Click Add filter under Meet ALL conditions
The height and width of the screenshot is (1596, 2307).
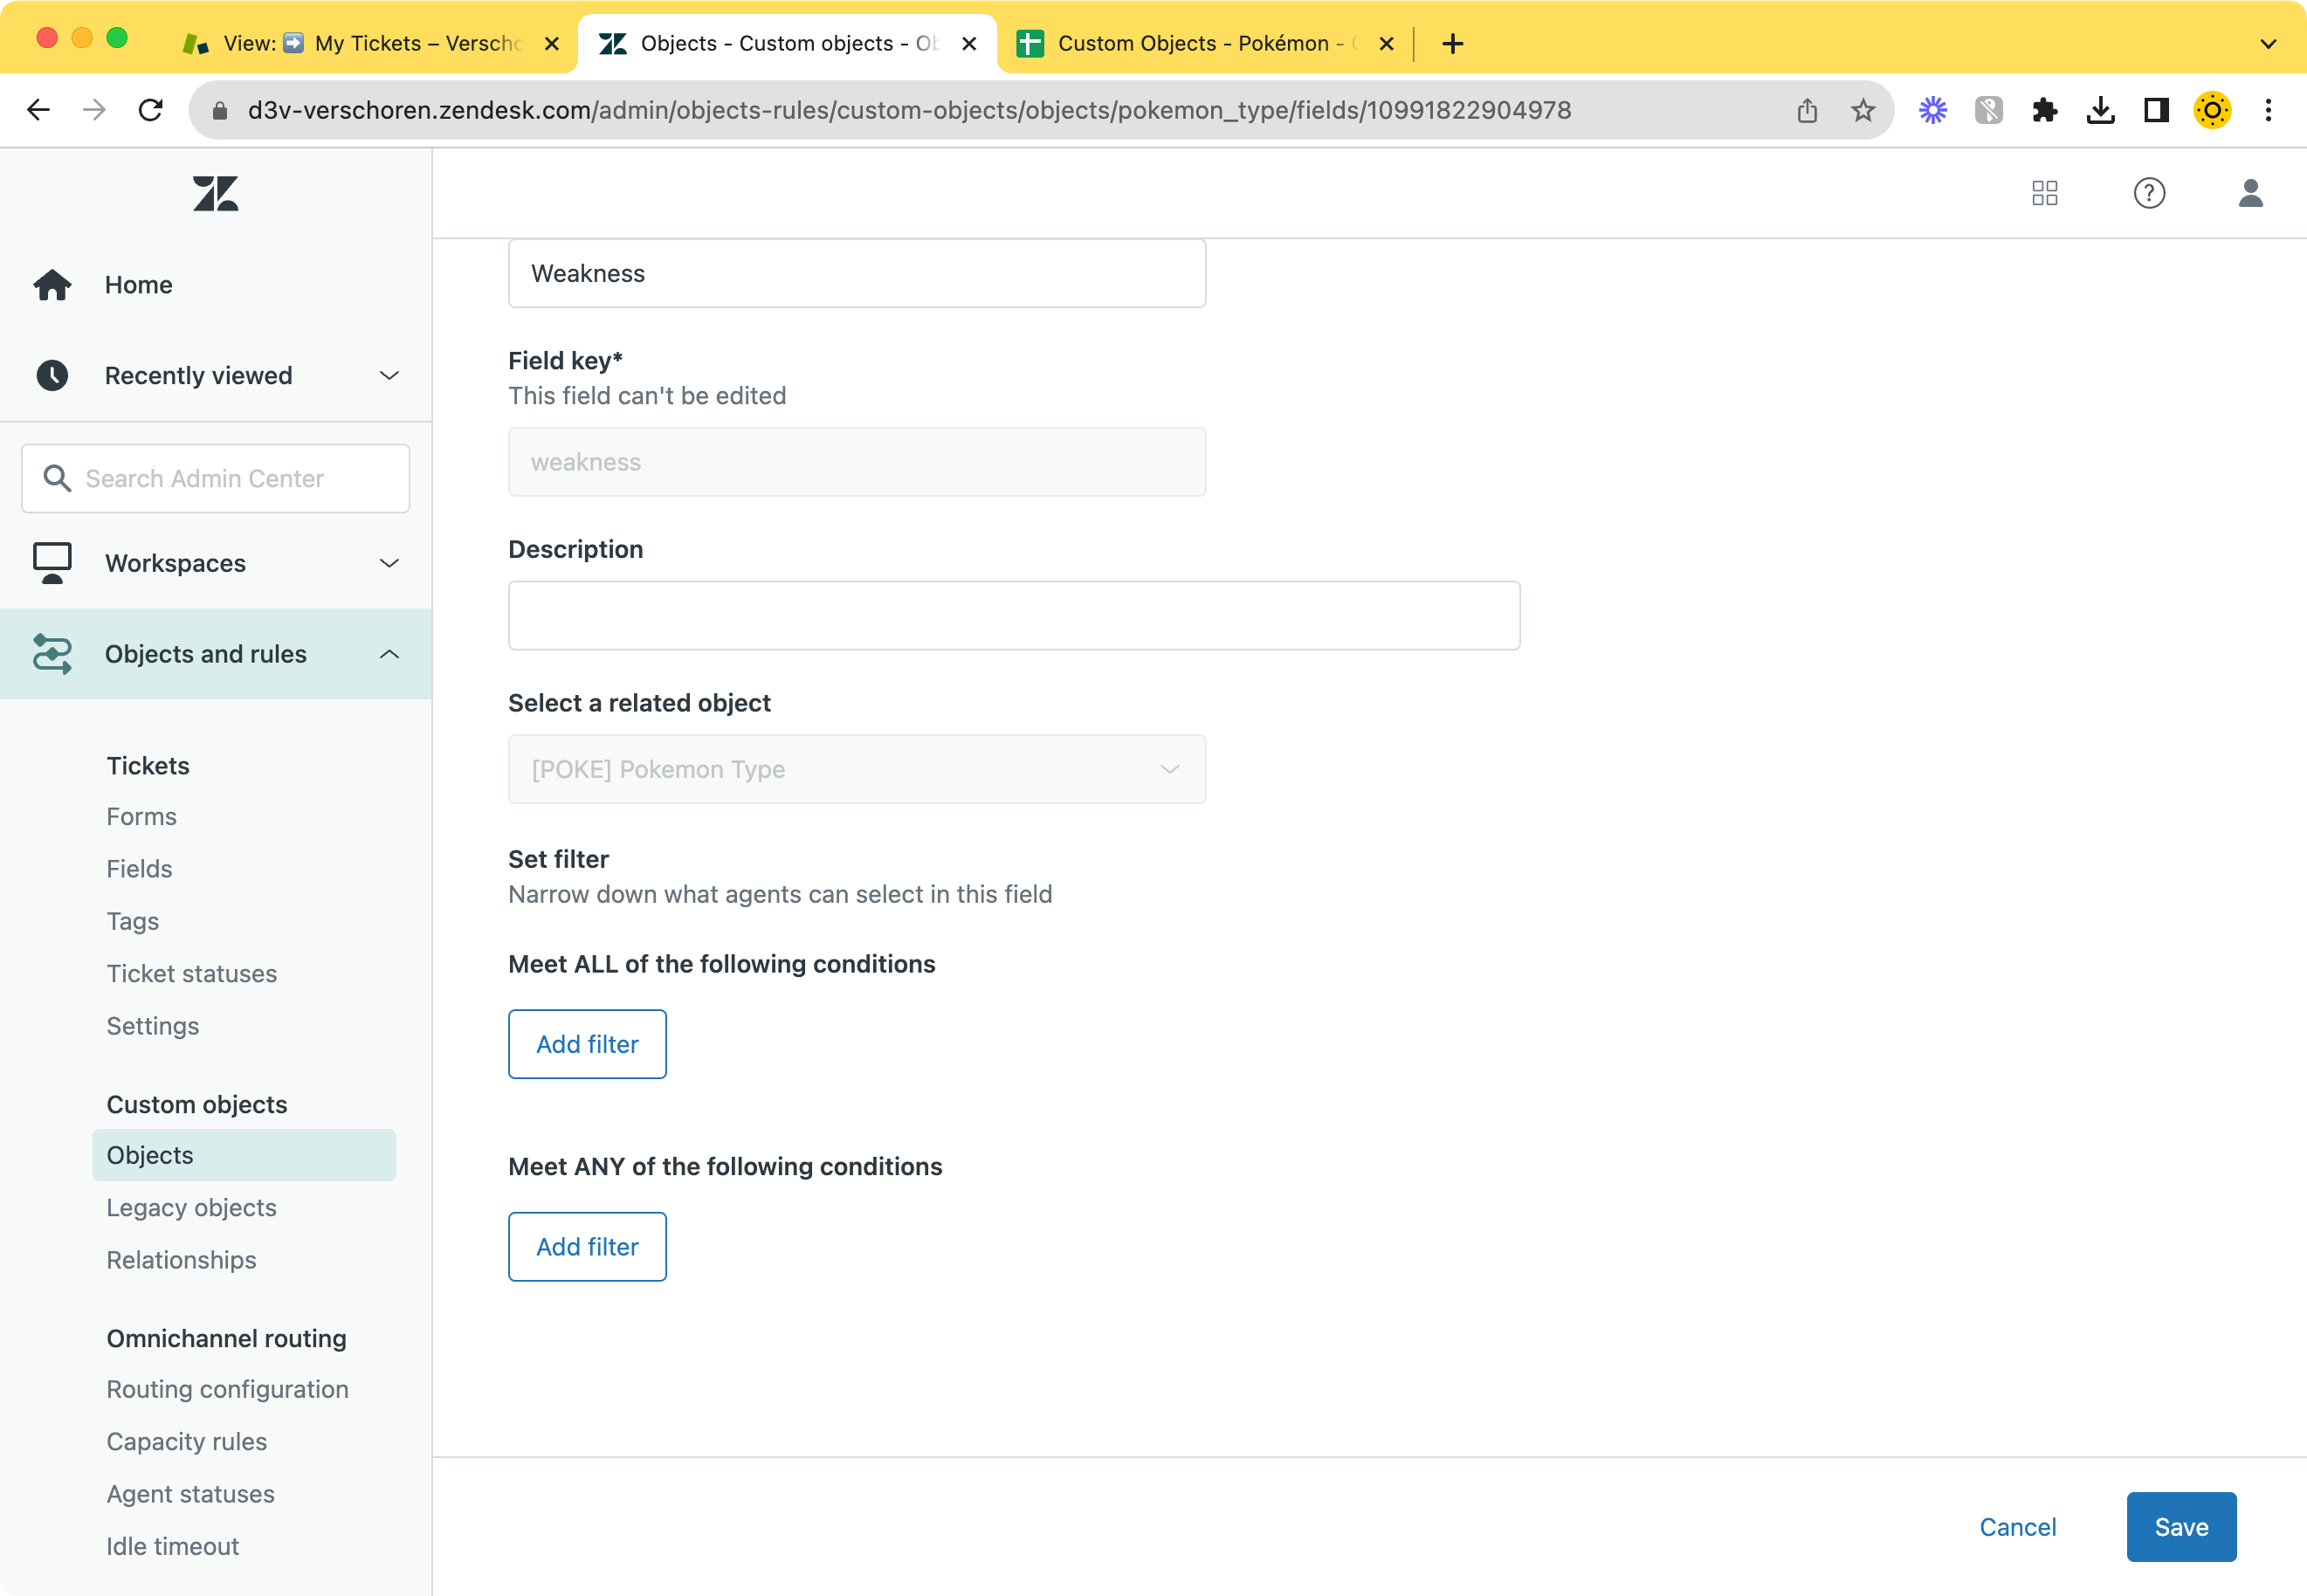click(586, 1044)
